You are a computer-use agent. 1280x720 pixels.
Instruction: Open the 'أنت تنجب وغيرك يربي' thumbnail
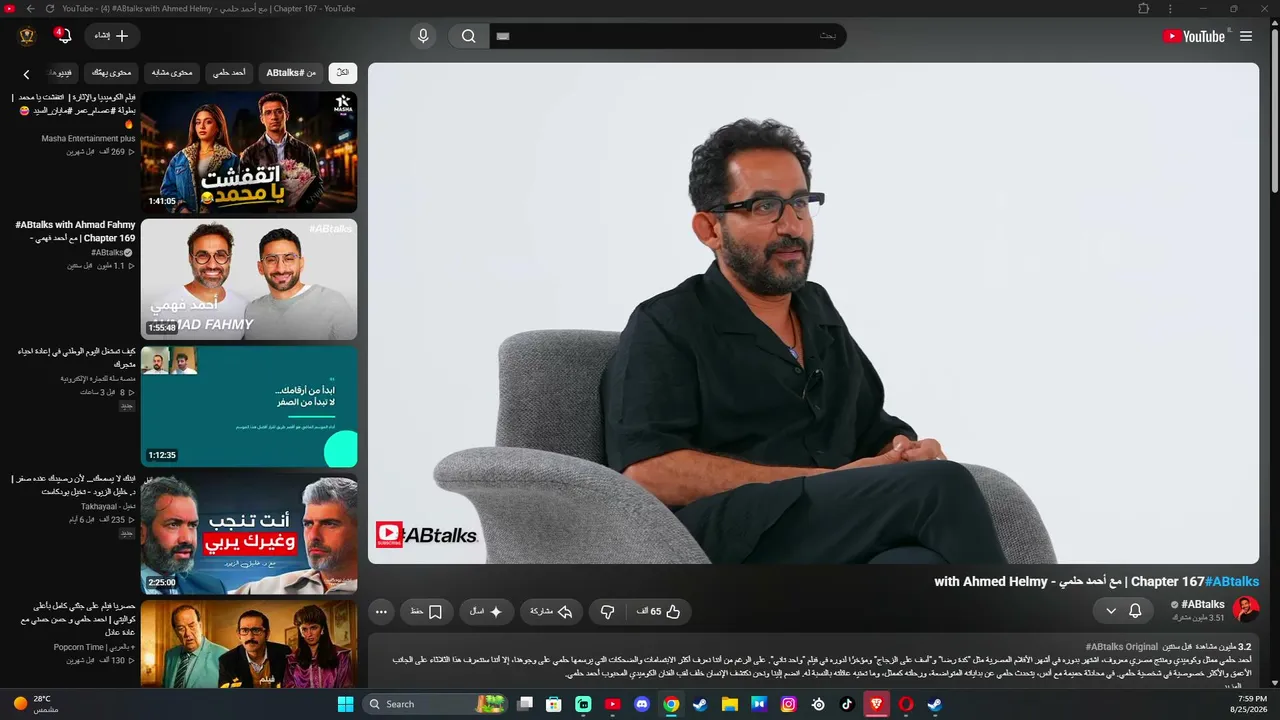(249, 533)
